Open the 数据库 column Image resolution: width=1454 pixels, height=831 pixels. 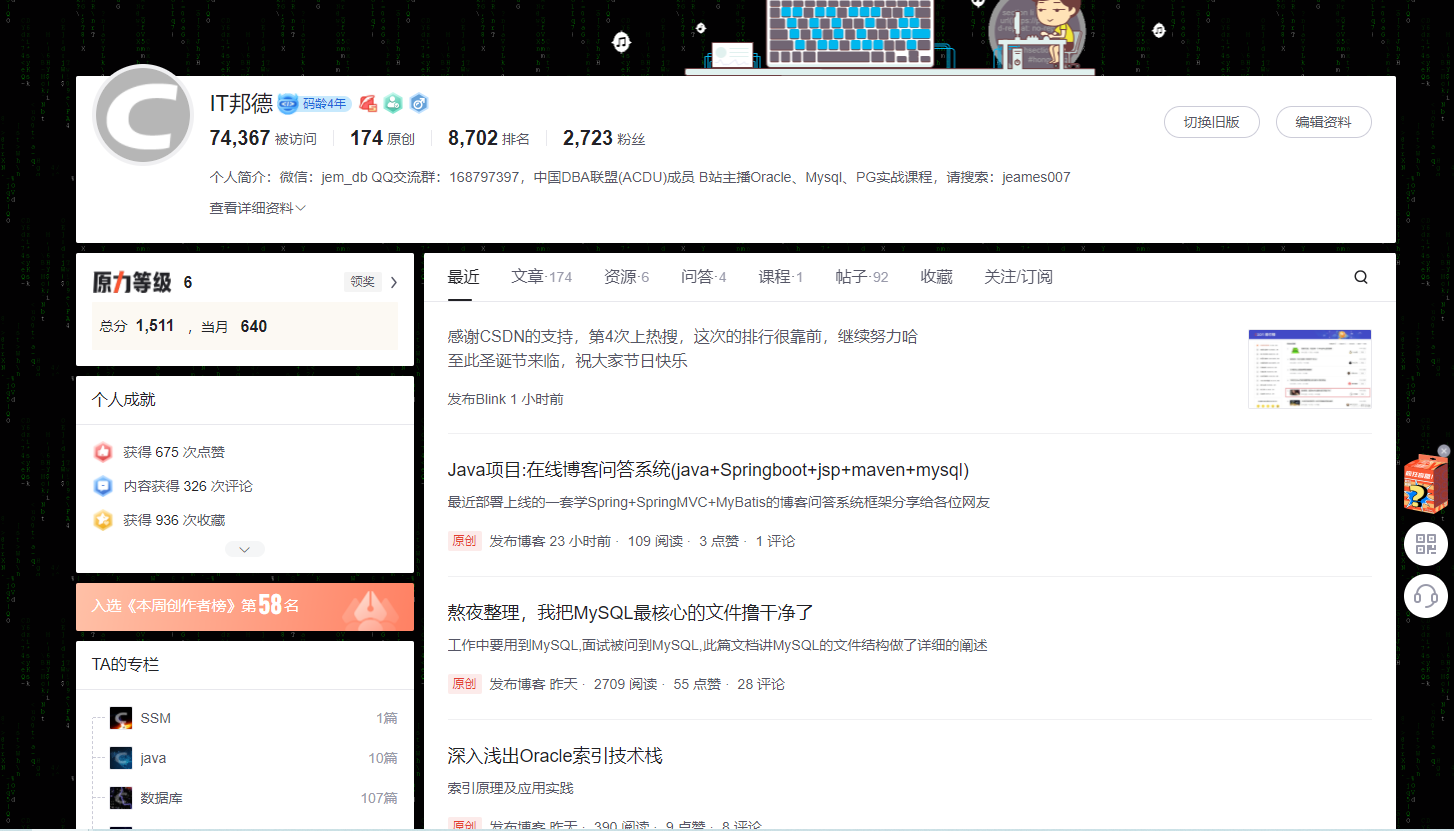(161, 798)
